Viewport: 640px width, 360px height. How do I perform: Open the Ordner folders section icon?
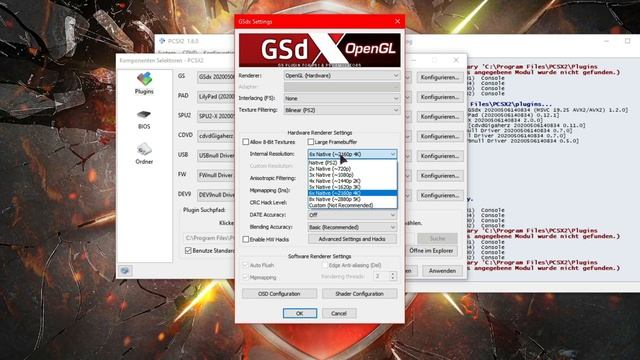pyautogui.click(x=144, y=154)
